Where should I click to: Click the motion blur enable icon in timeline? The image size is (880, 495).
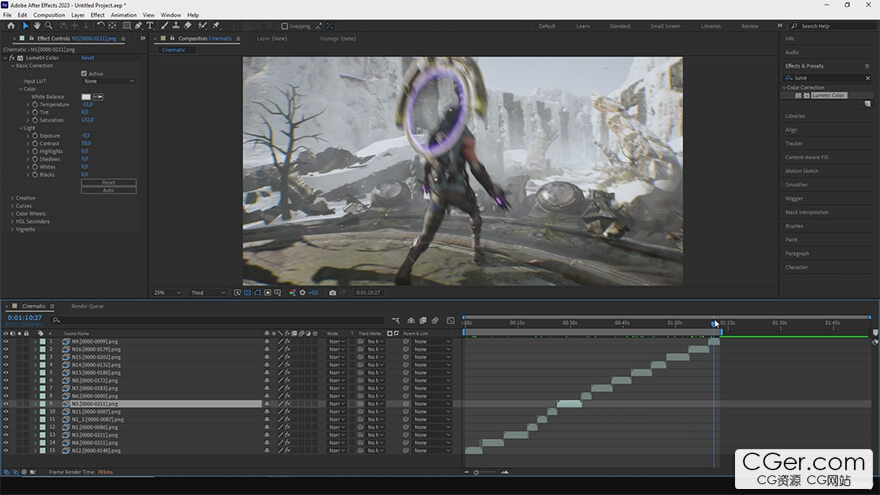(435, 320)
